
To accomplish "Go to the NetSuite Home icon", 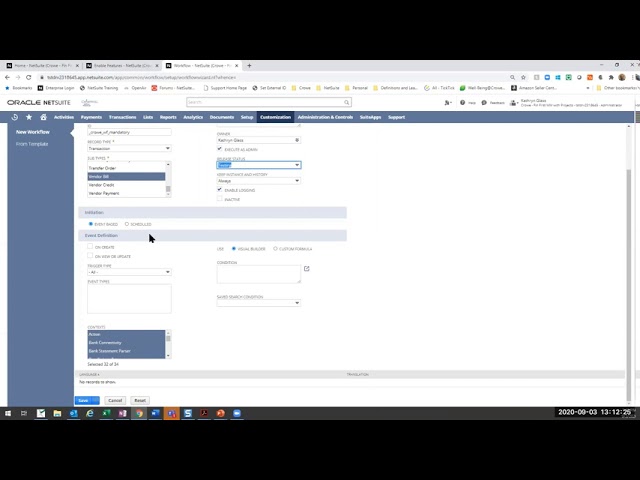I will (x=43, y=117).
